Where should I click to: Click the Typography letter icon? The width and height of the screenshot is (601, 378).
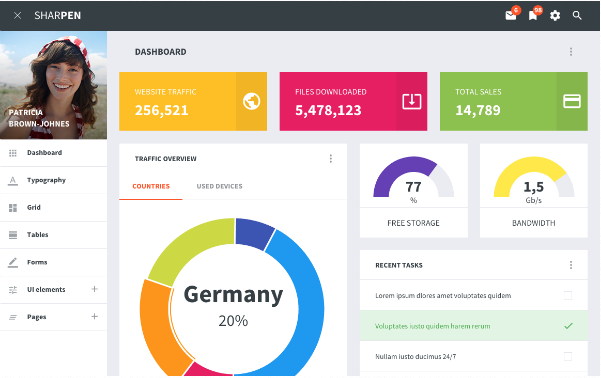tap(13, 181)
